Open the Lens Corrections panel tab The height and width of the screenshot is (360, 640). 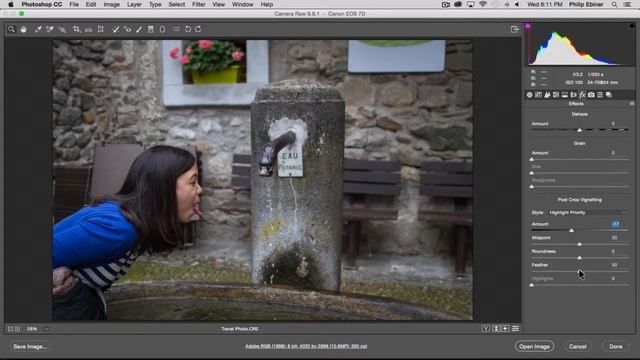point(573,95)
